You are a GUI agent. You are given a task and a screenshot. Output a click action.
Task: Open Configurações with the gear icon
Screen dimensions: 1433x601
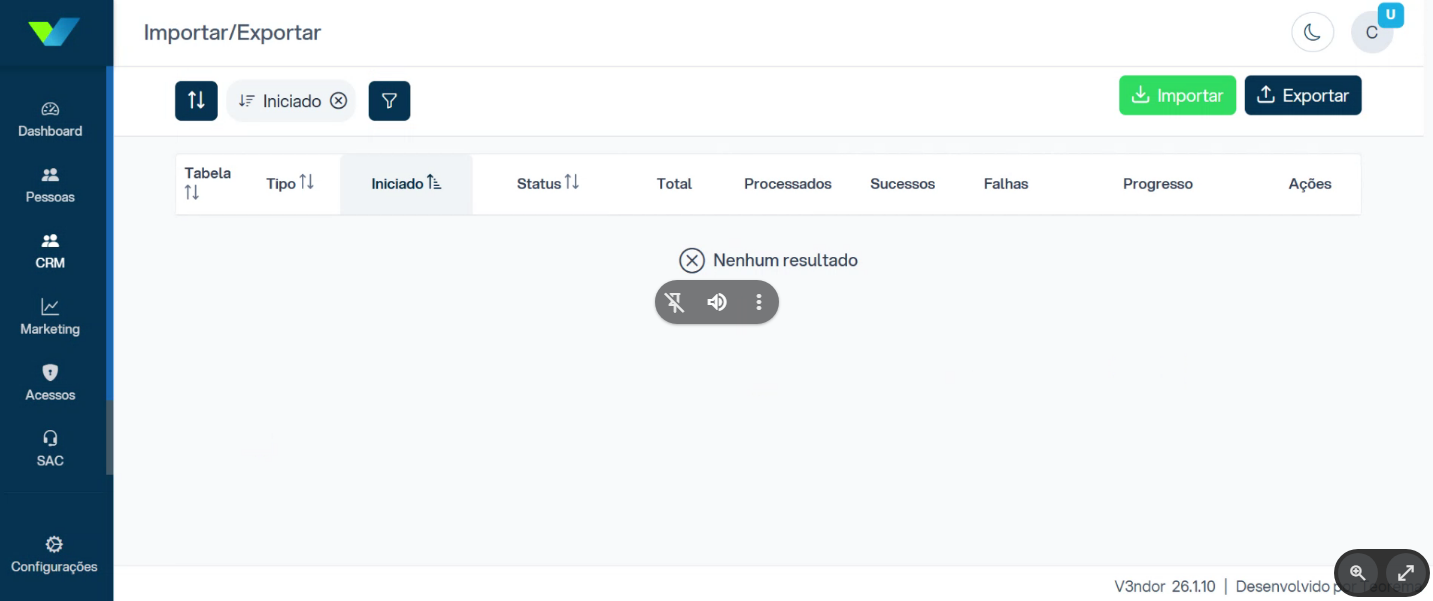pyautogui.click(x=54, y=555)
